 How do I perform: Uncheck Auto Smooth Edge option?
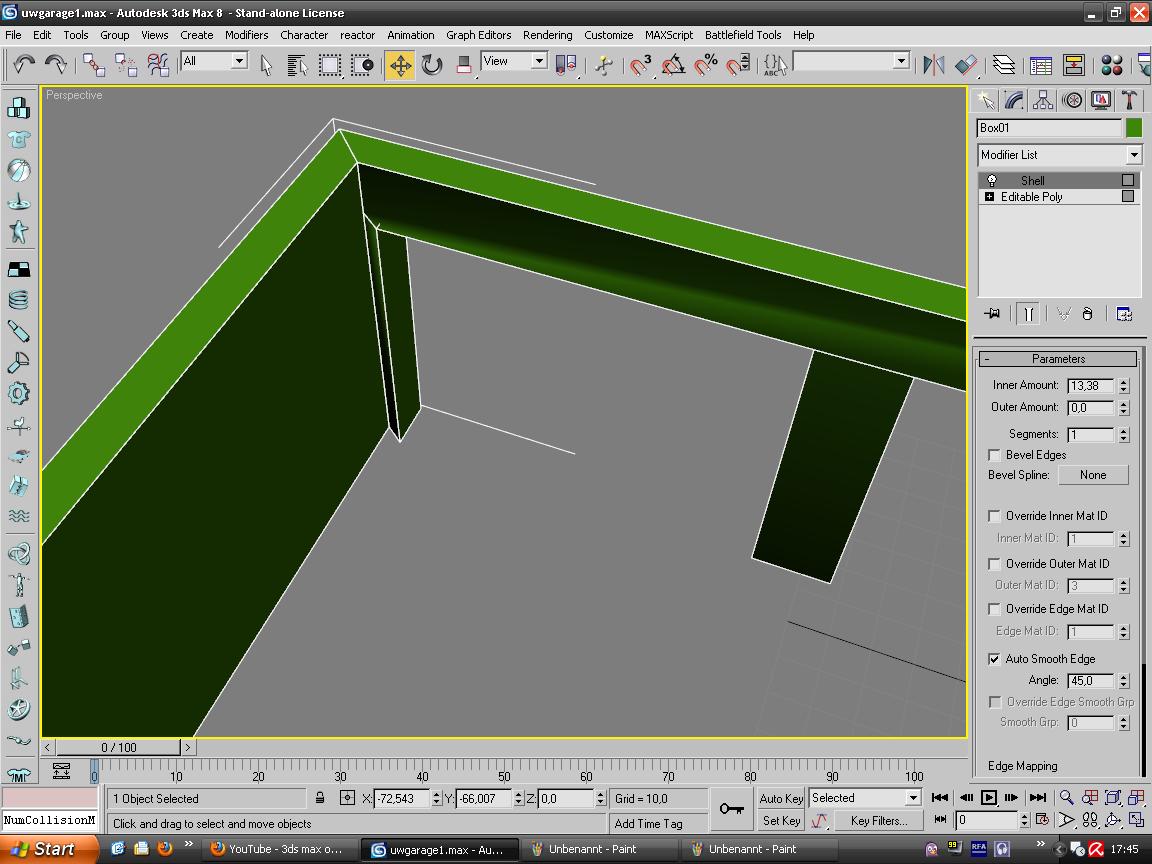click(994, 659)
